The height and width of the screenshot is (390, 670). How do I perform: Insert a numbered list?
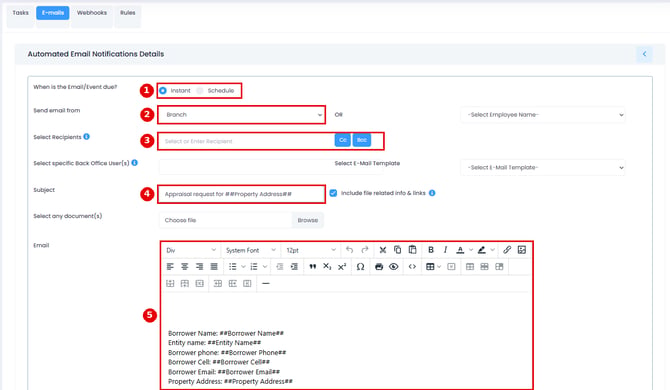pos(254,267)
